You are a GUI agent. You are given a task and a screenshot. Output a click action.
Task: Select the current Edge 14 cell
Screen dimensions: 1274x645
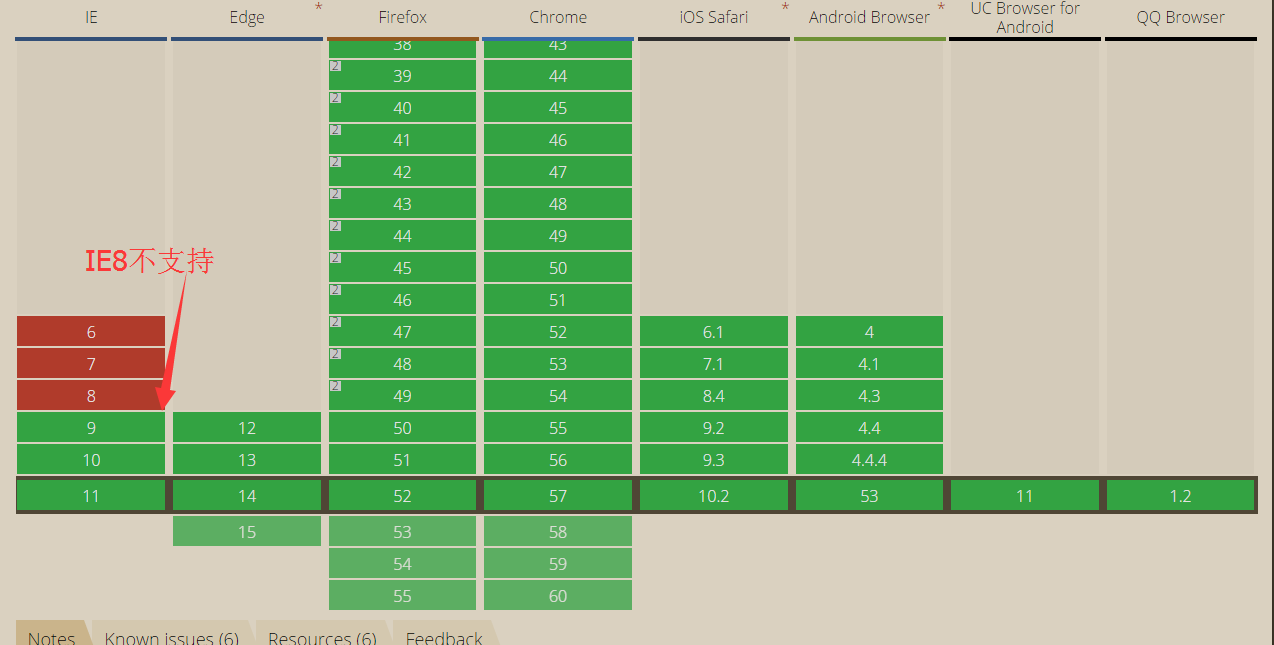click(x=247, y=496)
